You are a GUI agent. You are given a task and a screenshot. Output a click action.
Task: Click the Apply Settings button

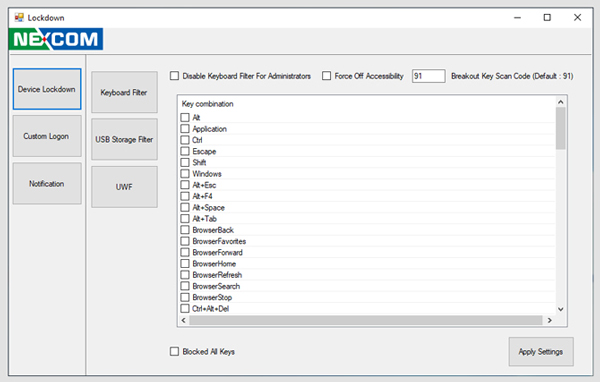coord(541,351)
